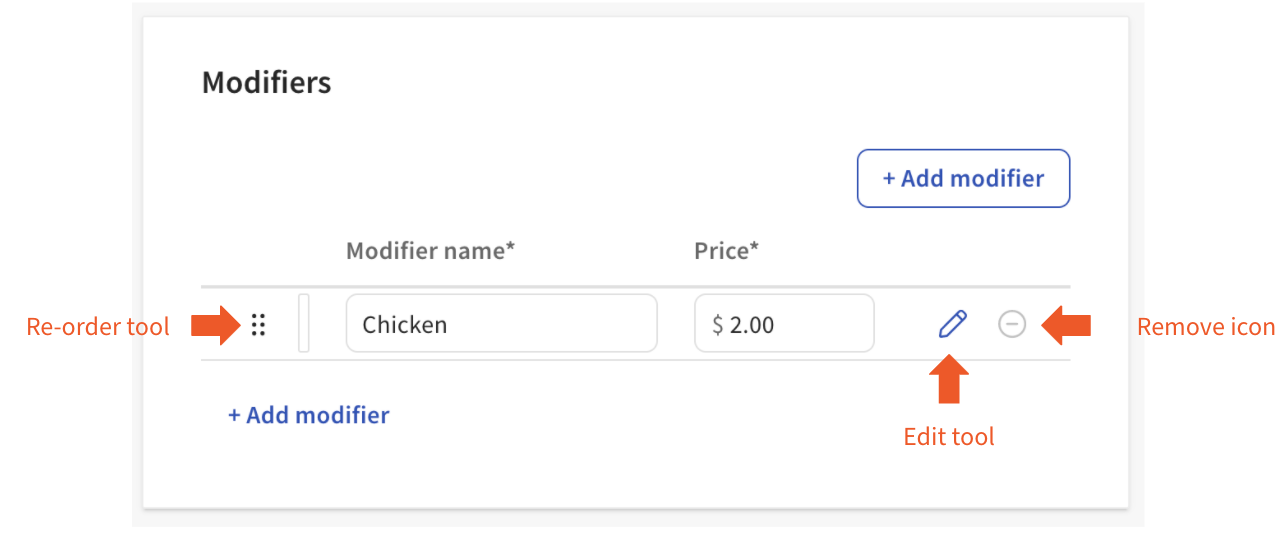Click the blue pencil edit icon
This screenshot has width=1286, height=558.
click(953, 324)
